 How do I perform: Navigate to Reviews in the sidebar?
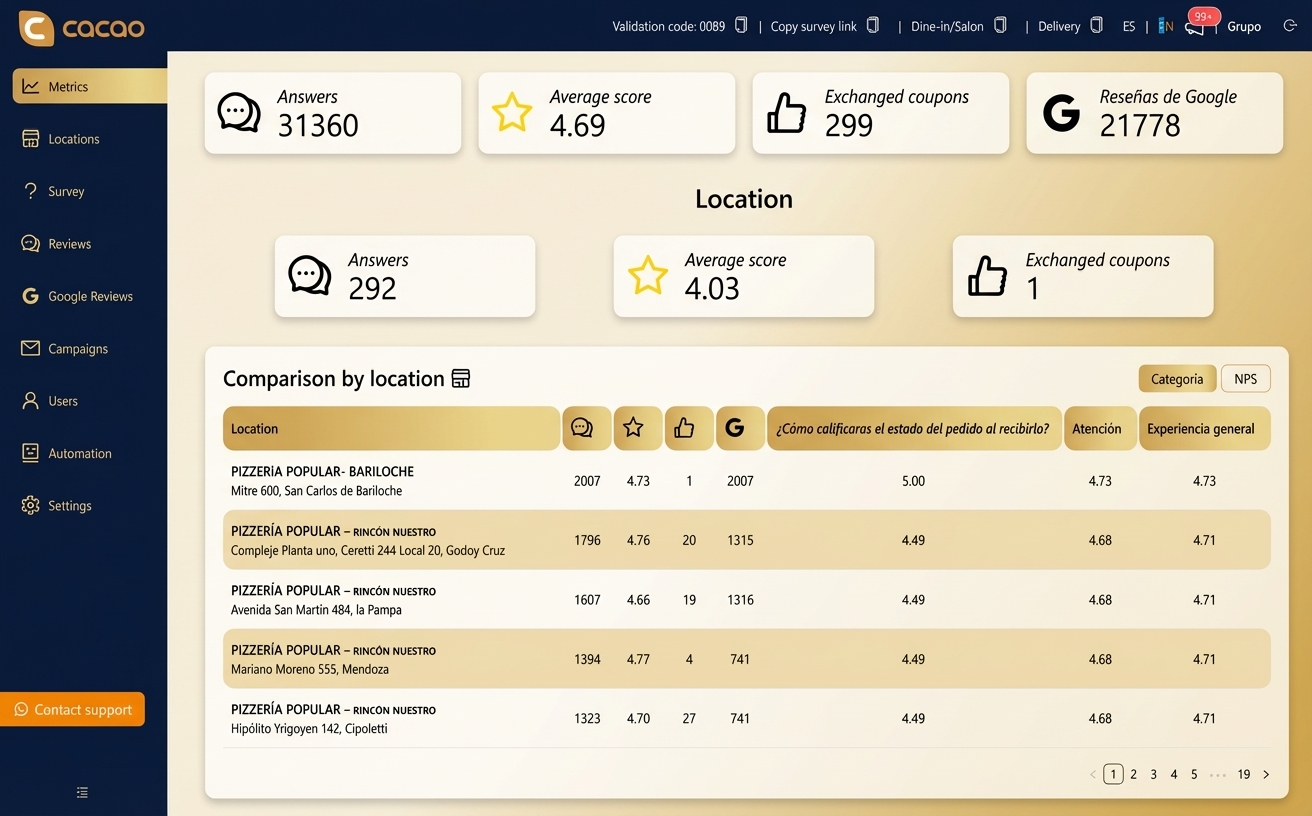pyautogui.click(x=72, y=243)
